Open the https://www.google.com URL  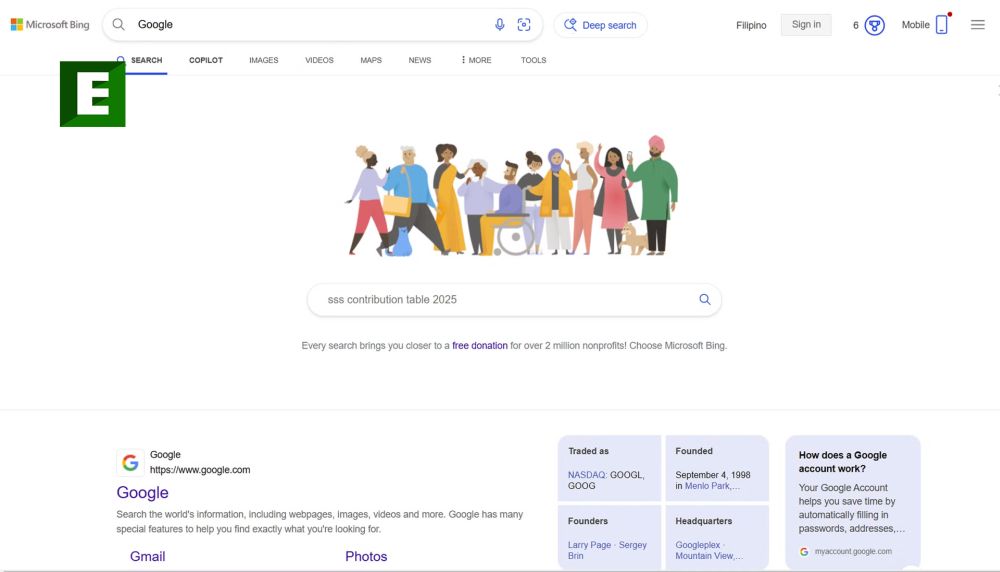click(200, 470)
